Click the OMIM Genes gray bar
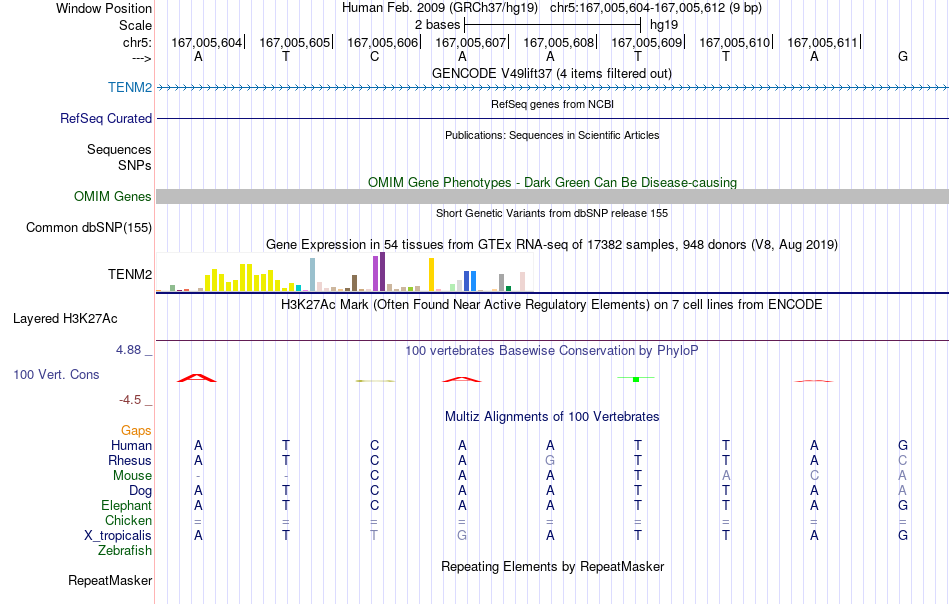The height and width of the screenshot is (604, 950). 553,196
